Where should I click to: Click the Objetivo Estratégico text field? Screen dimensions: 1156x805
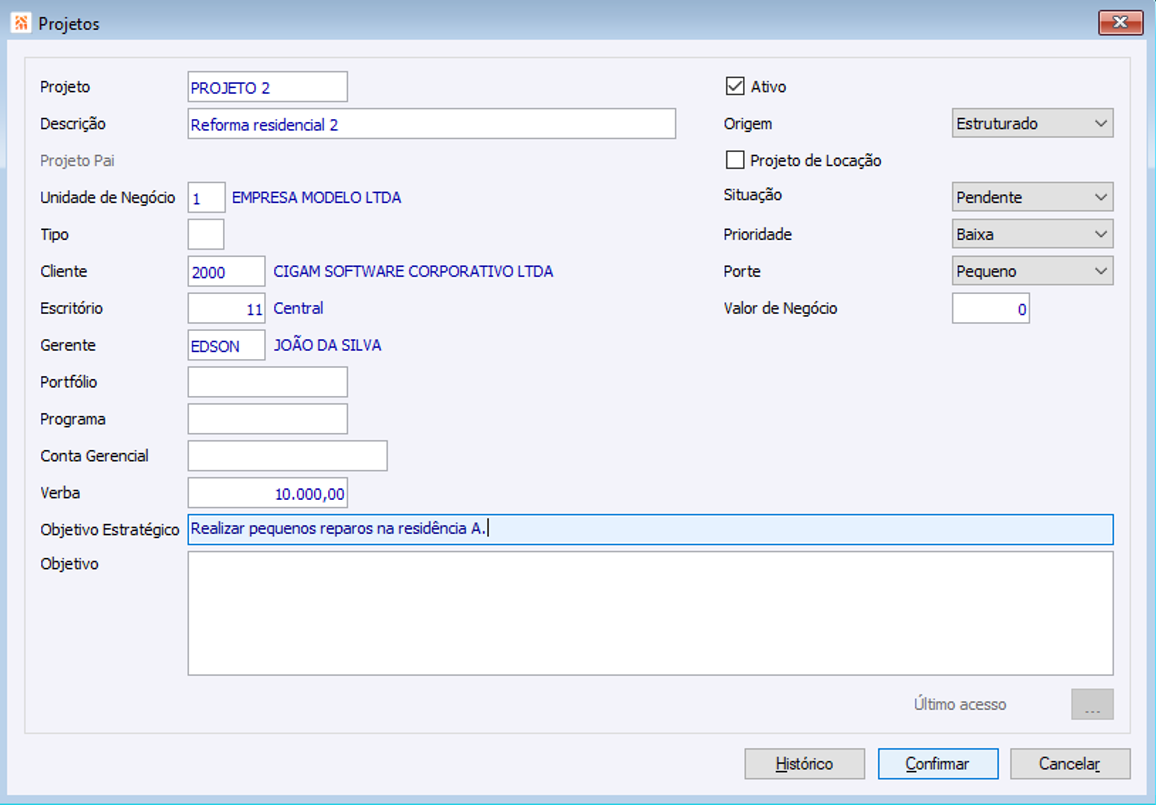click(x=650, y=529)
